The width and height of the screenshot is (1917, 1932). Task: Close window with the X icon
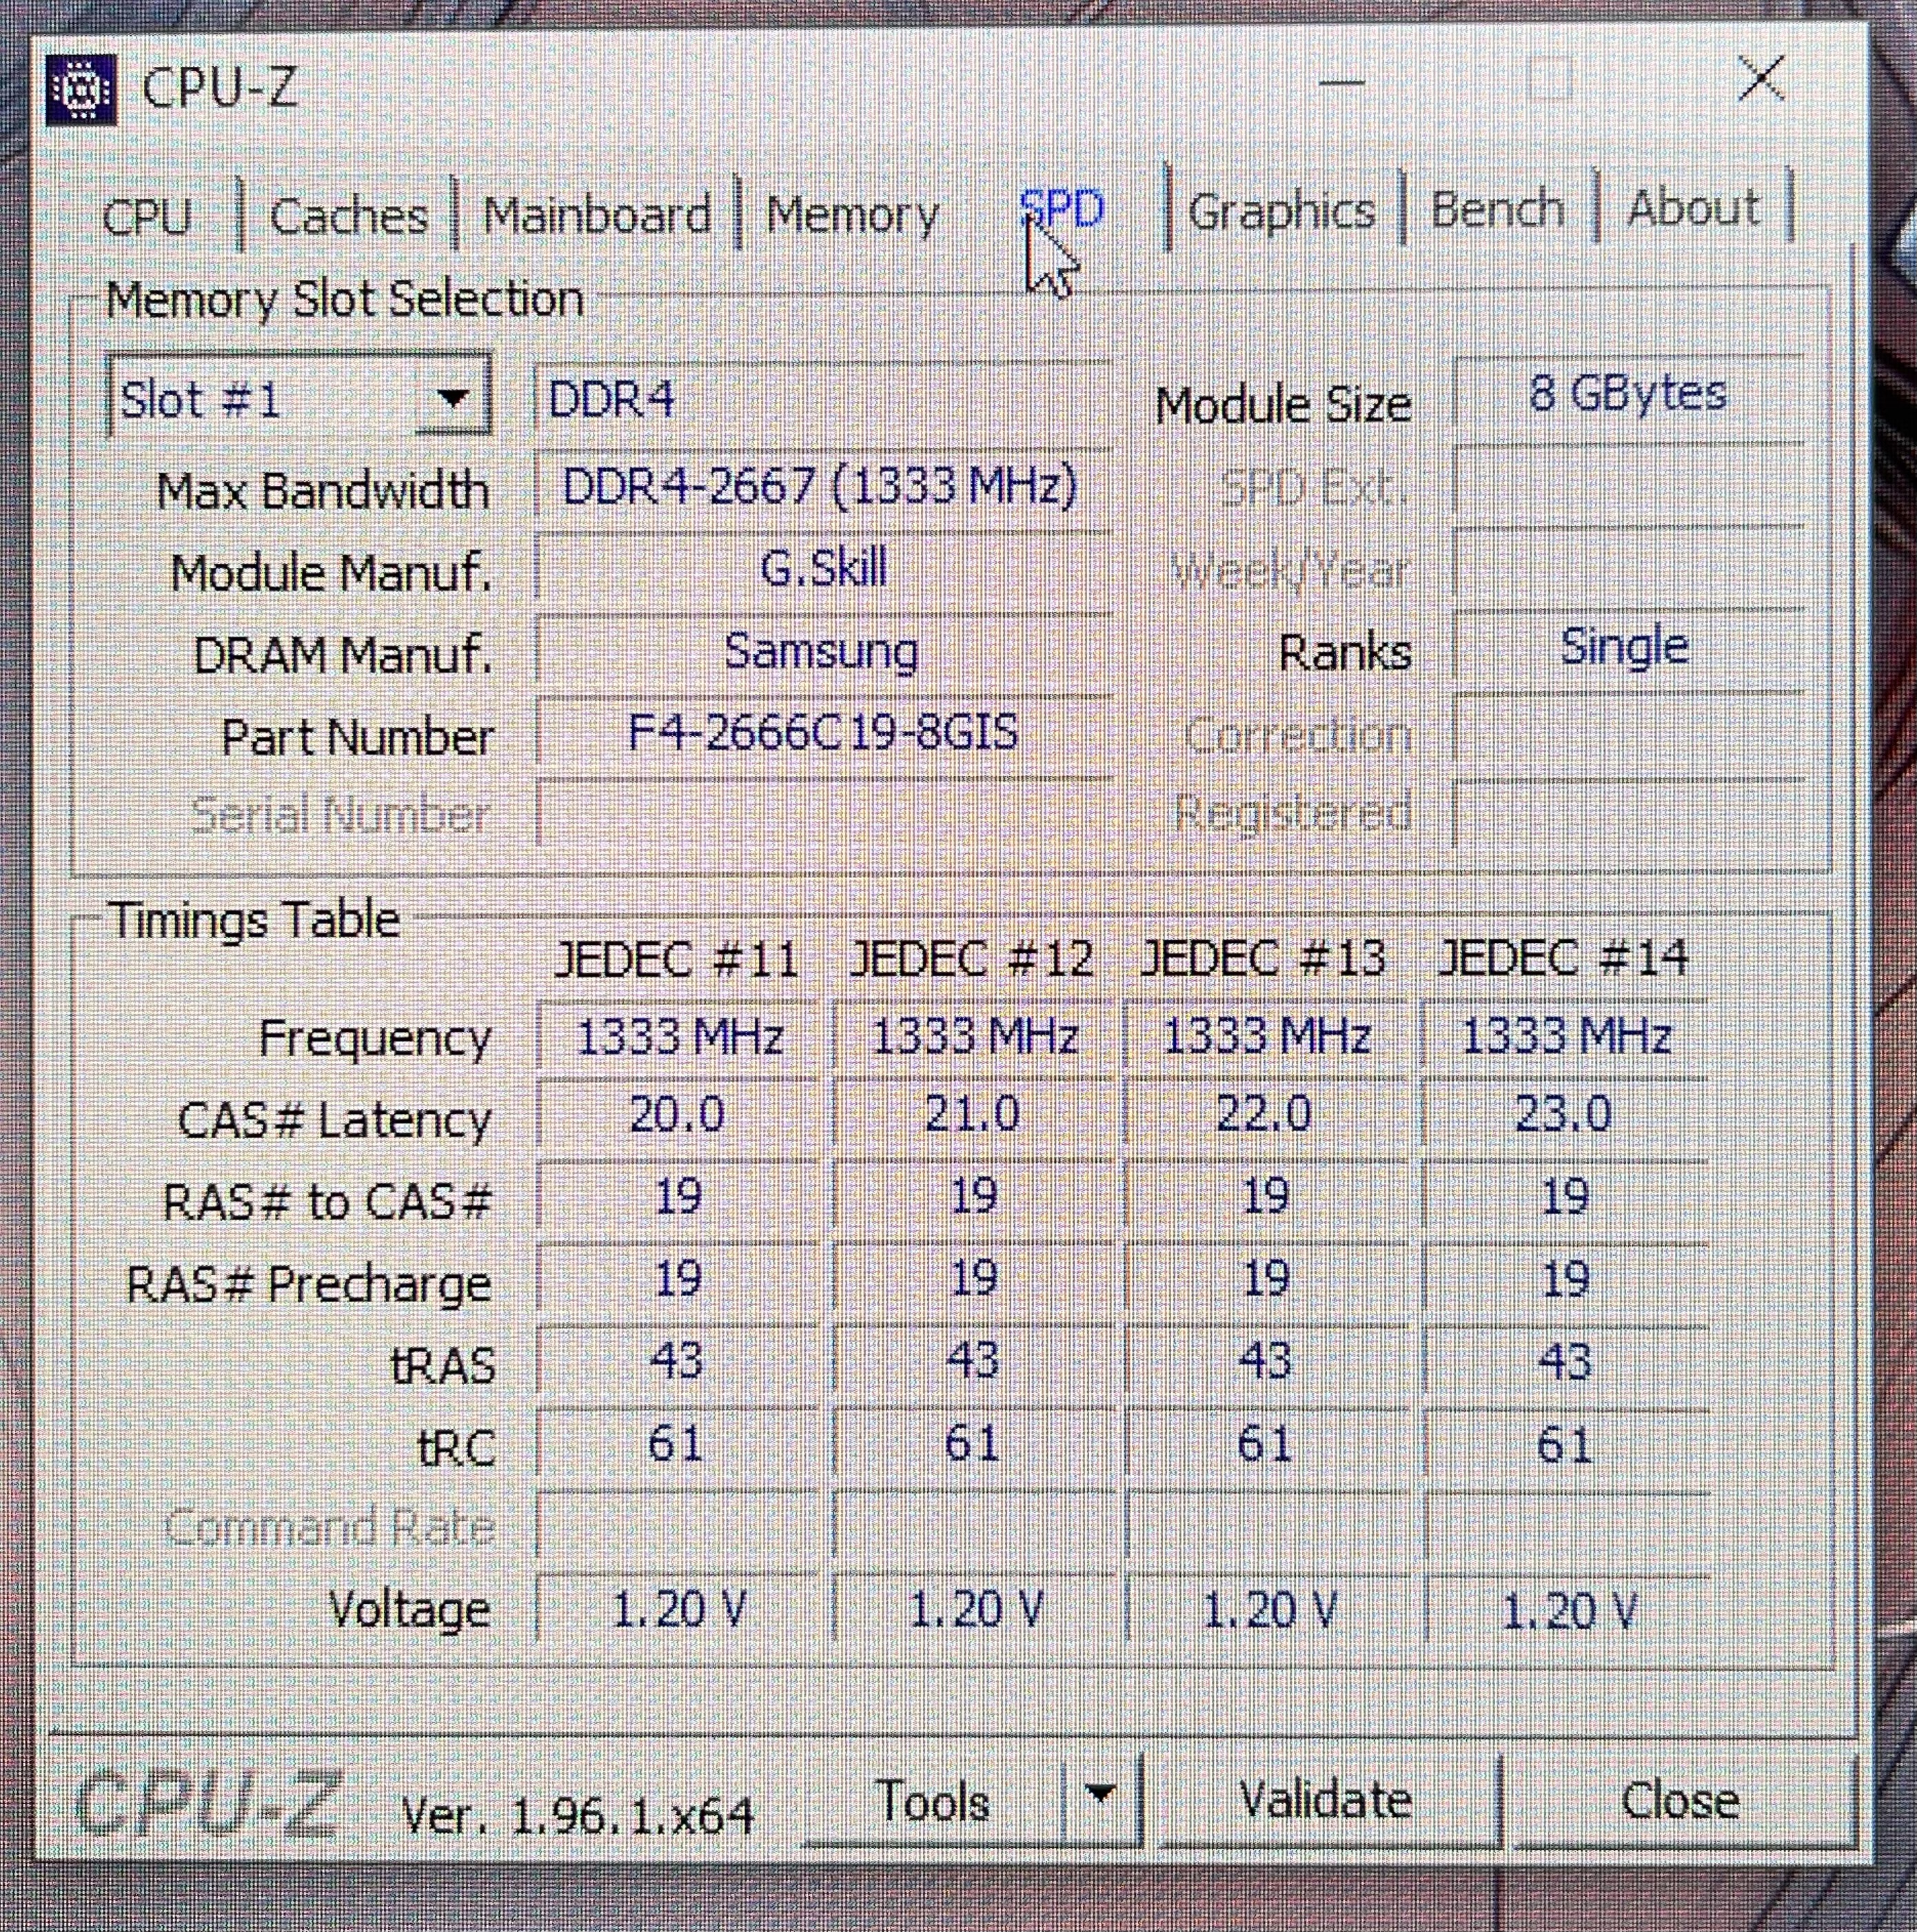1761,79
